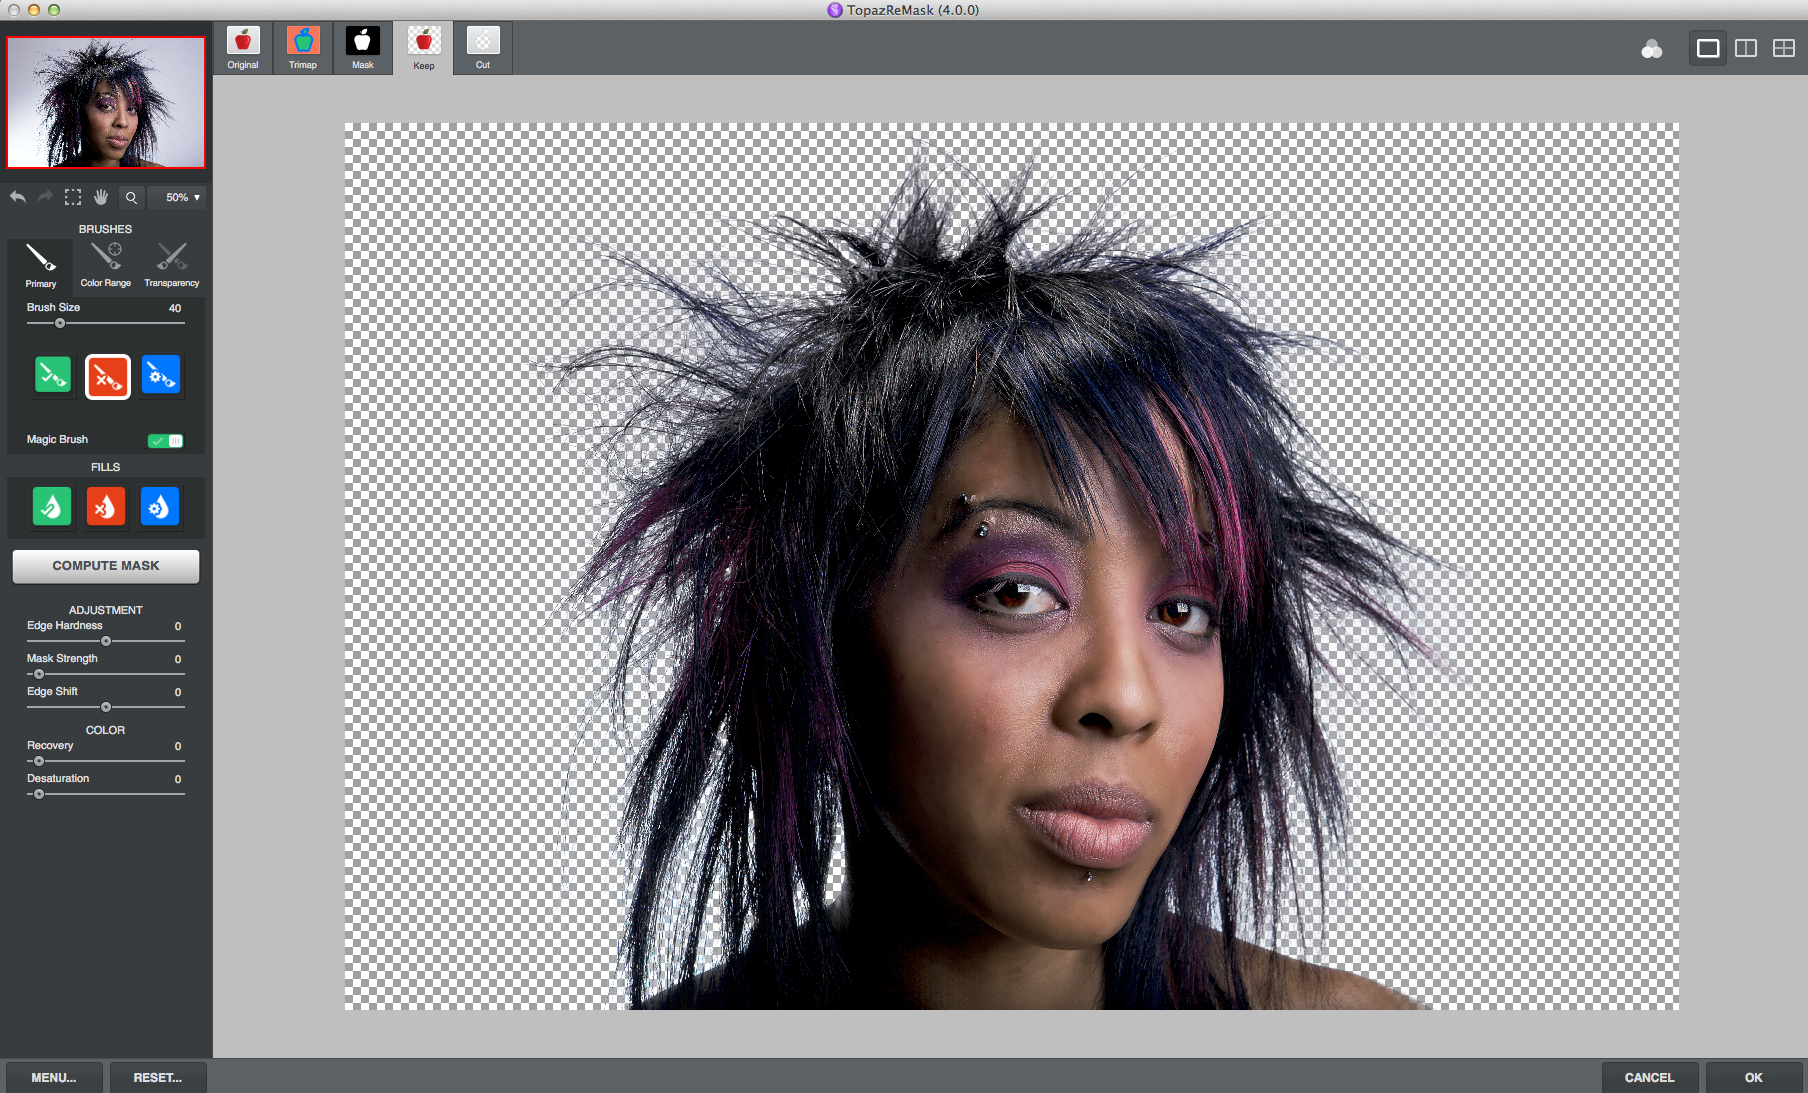Click the Edge Hardness slider handle
This screenshot has width=1808, height=1093.
point(106,641)
